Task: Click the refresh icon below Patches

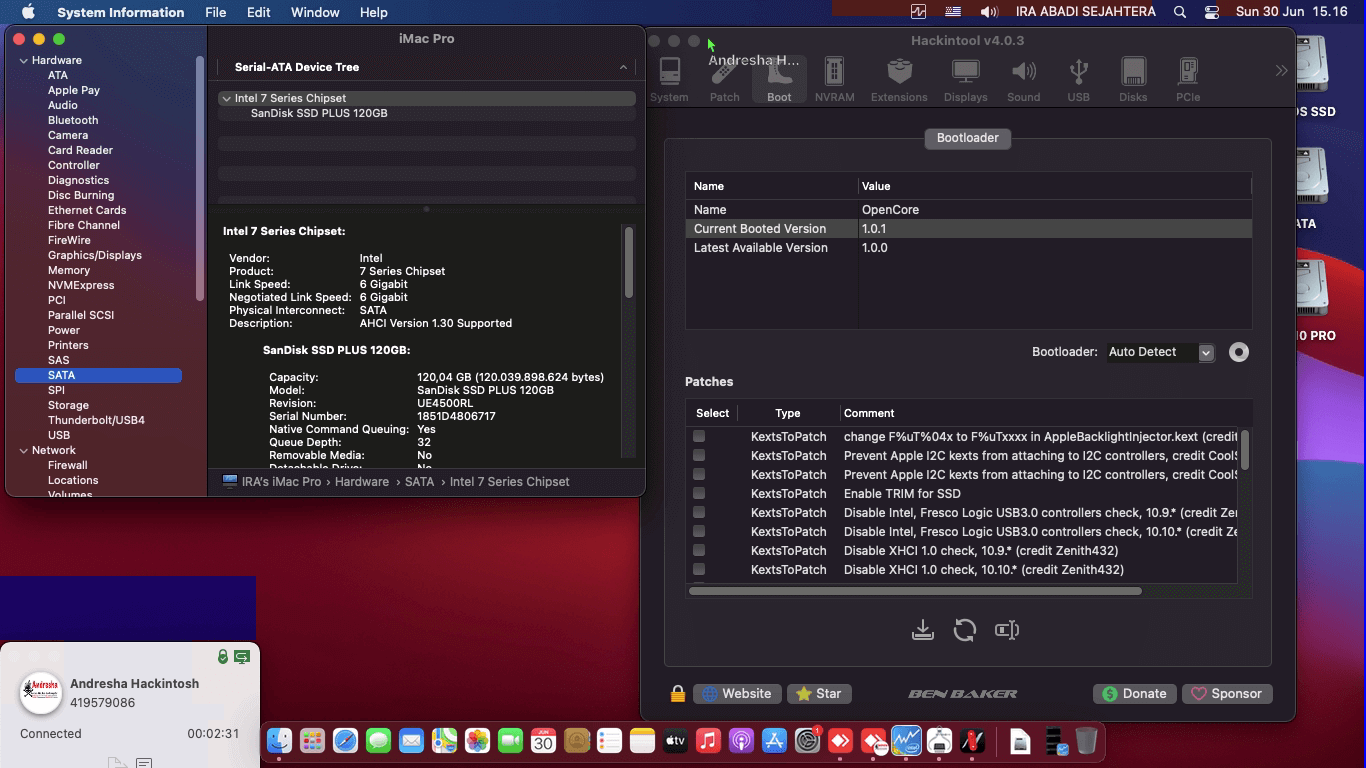Action: click(965, 630)
